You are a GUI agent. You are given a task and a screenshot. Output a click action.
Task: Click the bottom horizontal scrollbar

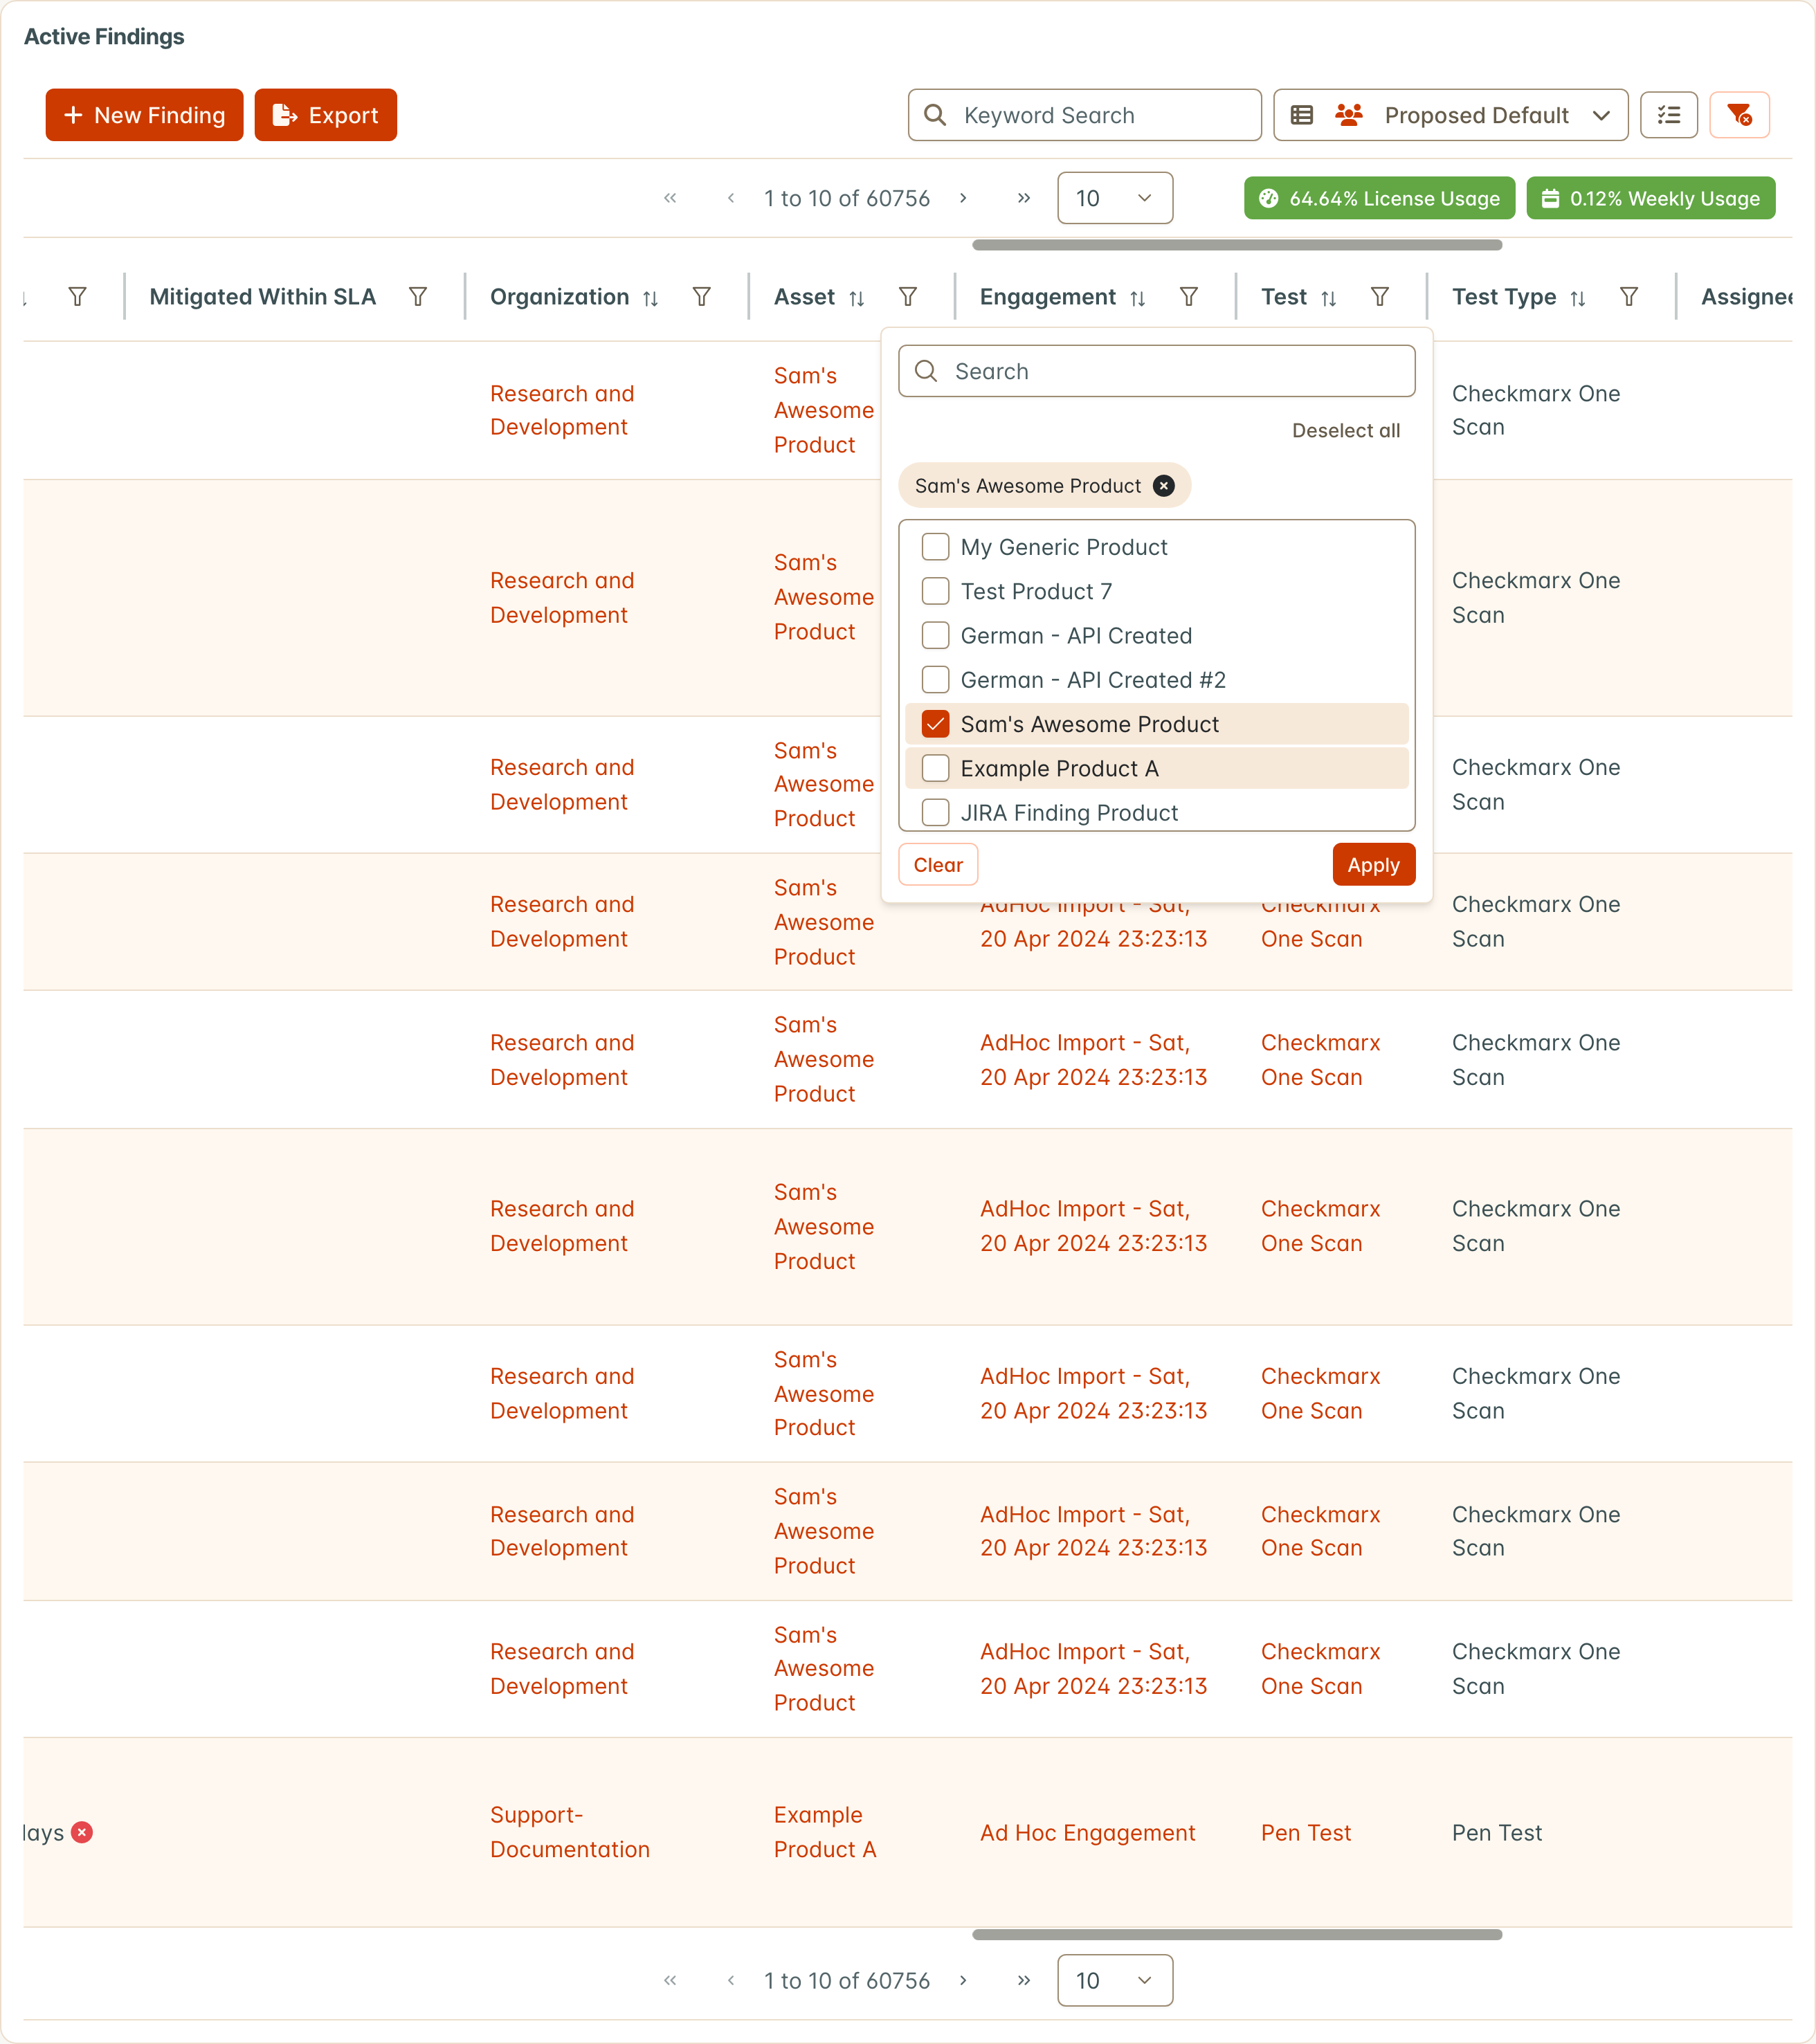pyautogui.click(x=1237, y=1934)
